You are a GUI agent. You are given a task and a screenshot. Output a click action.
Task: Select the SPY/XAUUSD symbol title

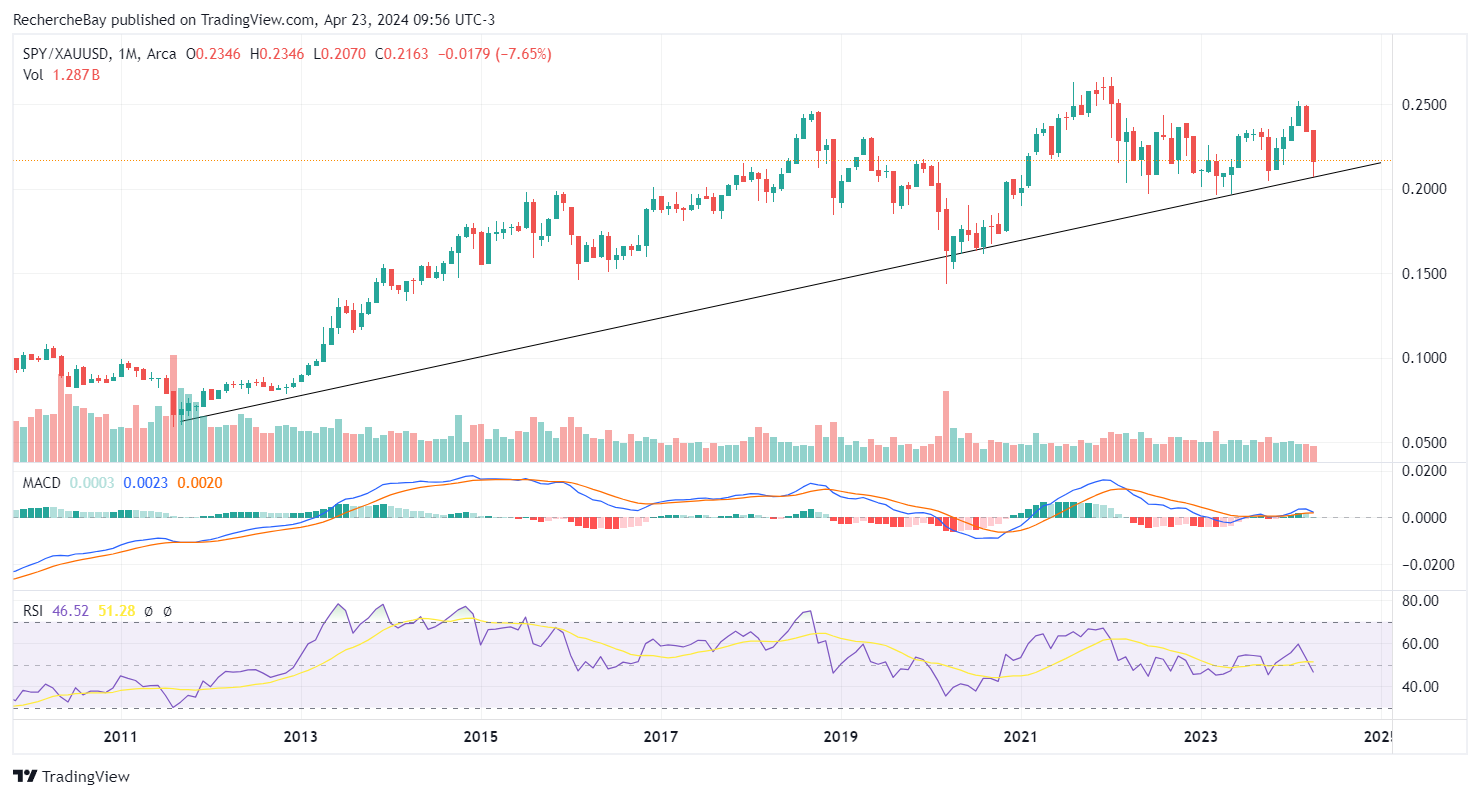(65, 54)
